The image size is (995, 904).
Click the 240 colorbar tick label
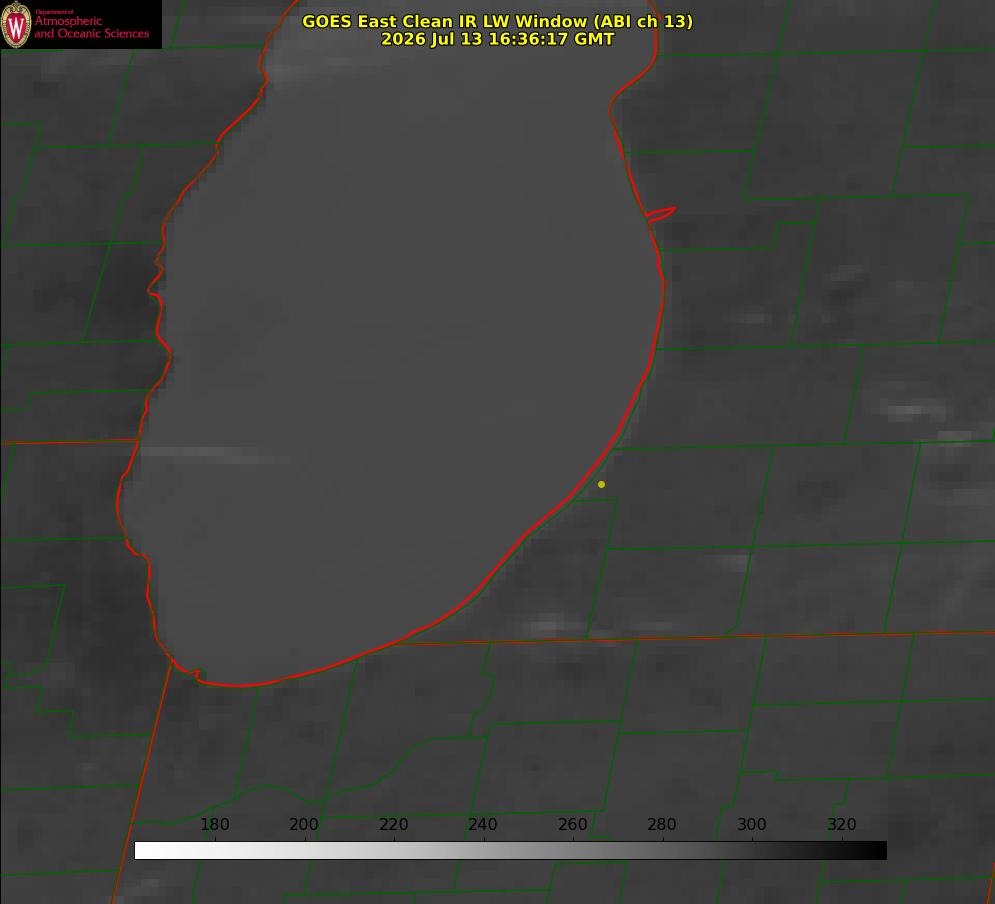pyautogui.click(x=482, y=824)
